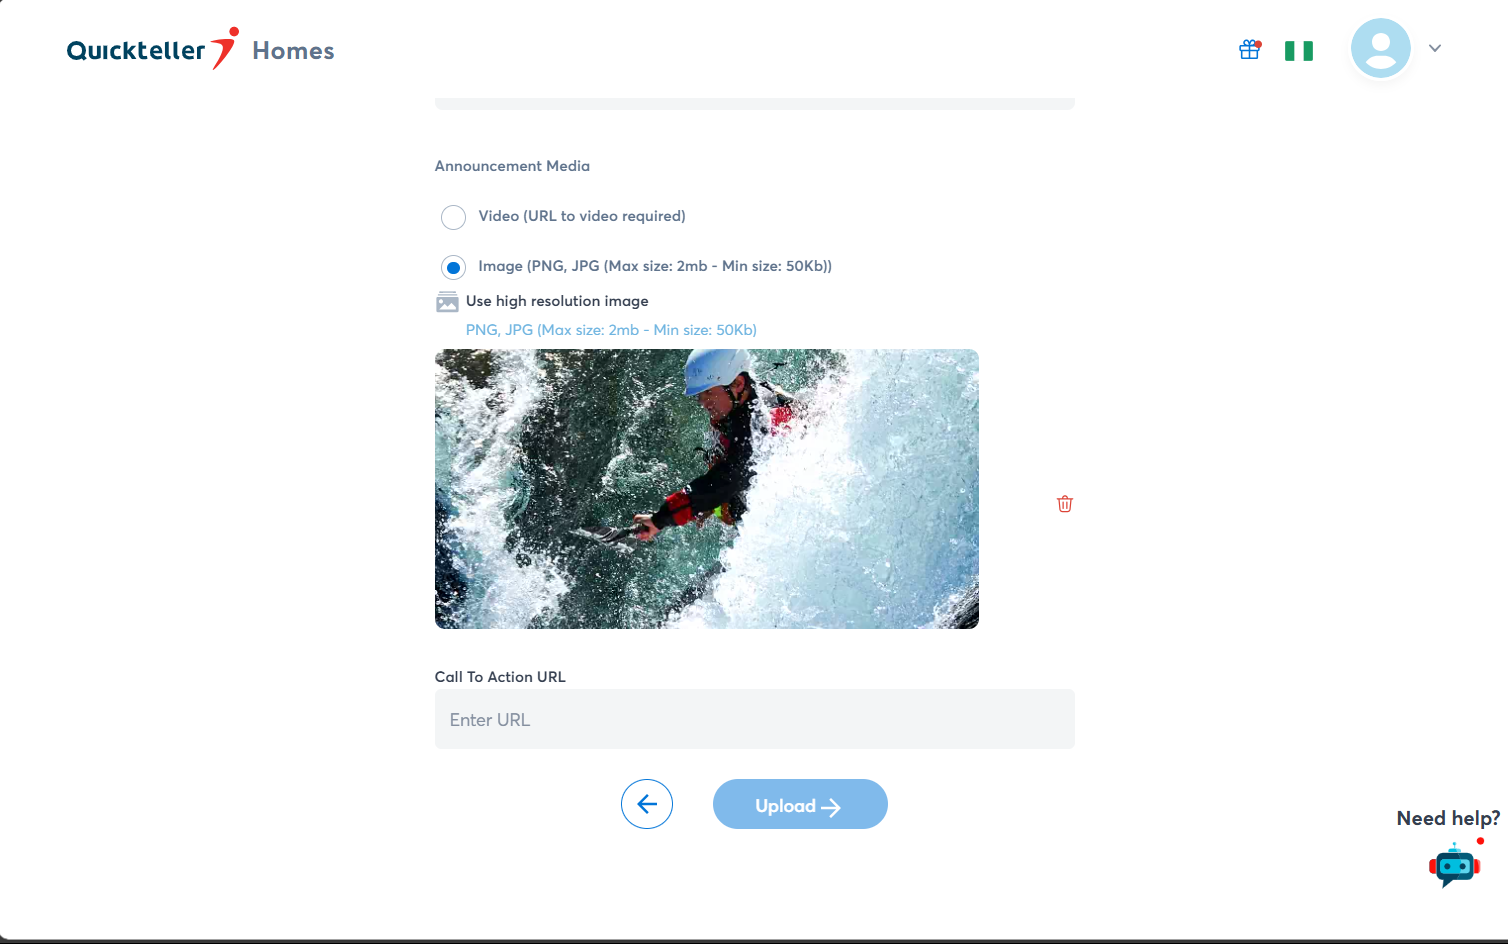Click the Image (PNG, JPG) option label
Screen dimensions: 1508x944
pyautogui.click(x=655, y=266)
